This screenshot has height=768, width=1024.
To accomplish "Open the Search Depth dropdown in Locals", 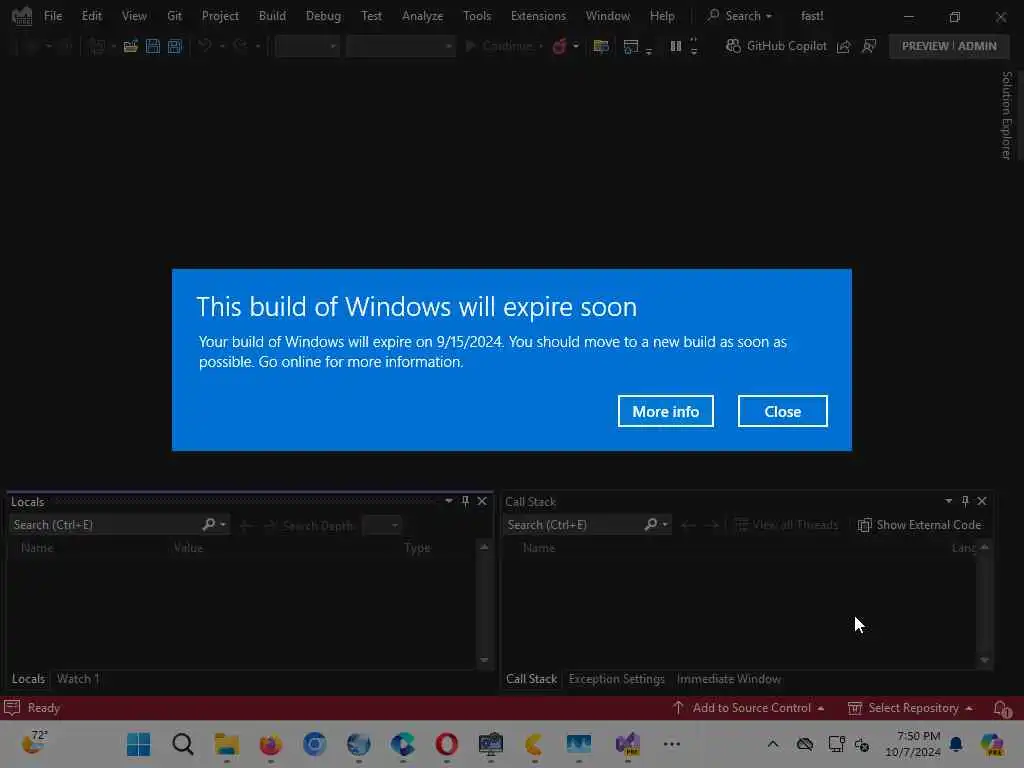I will (x=381, y=525).
